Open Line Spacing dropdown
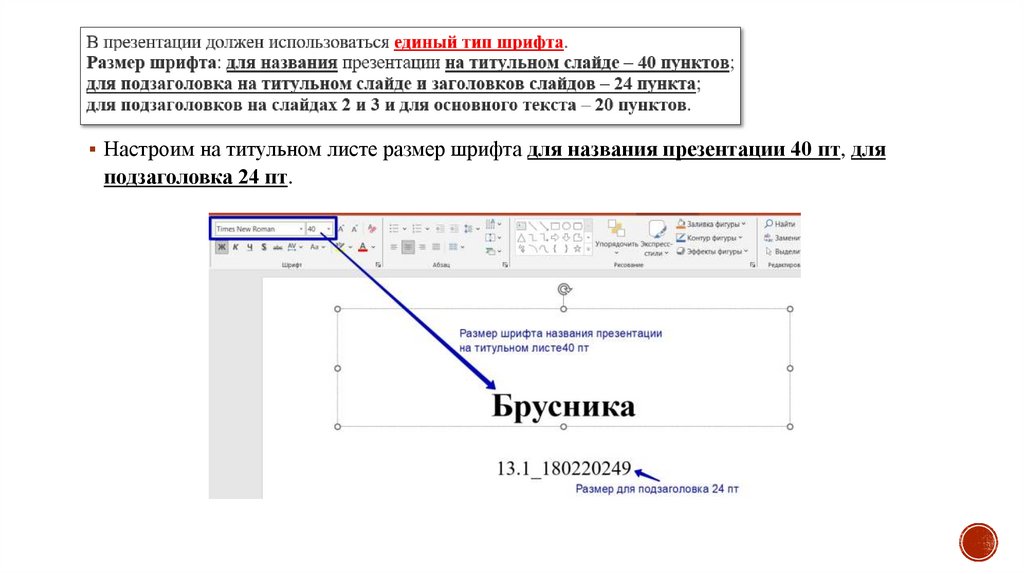 tap(472, 229)
